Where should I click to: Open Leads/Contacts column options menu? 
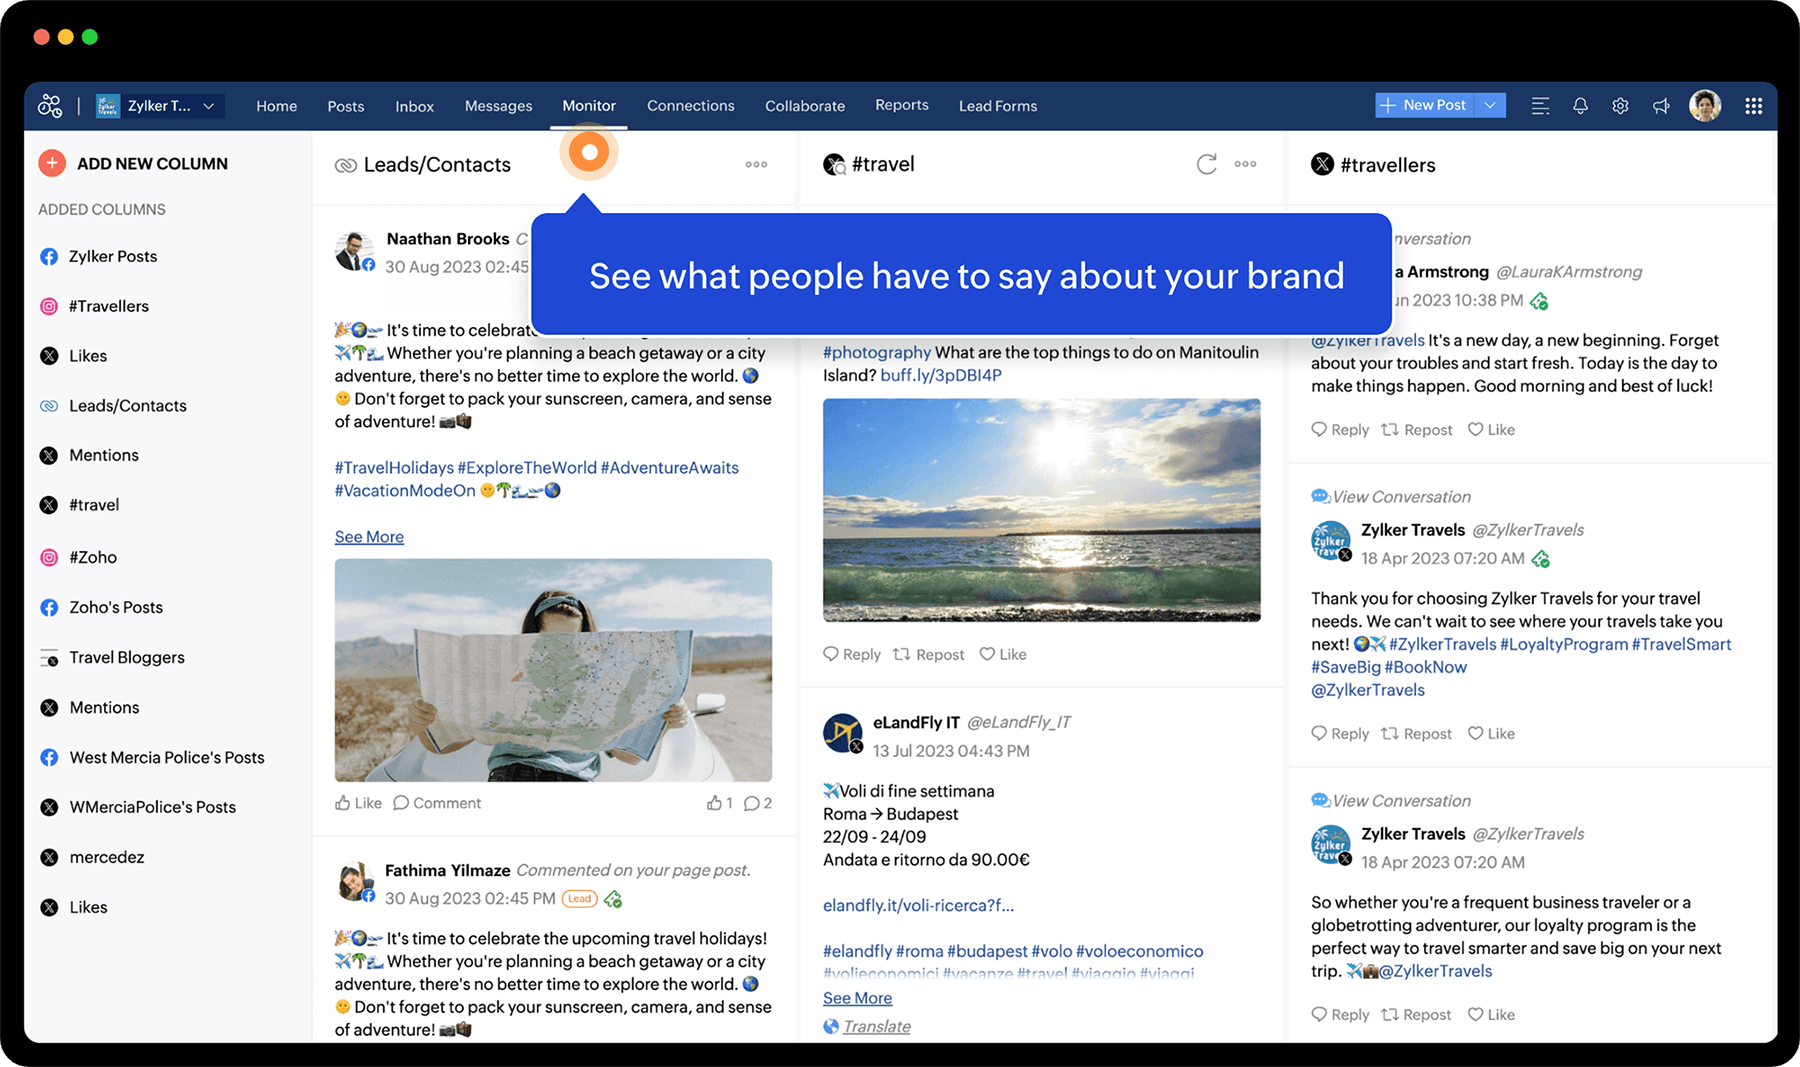[x=756, y=164]
